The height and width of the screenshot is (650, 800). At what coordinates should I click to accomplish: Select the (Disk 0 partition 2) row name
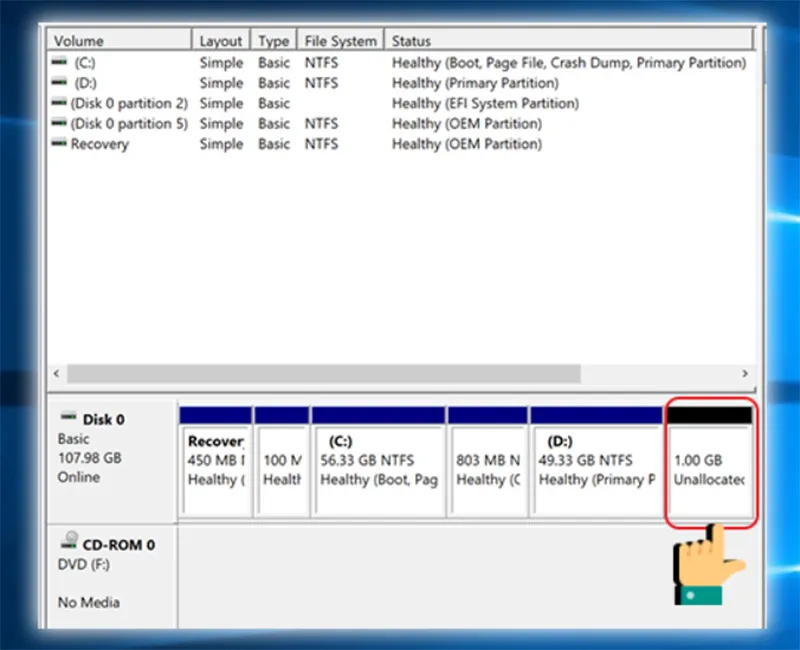(x=129, y=104)
